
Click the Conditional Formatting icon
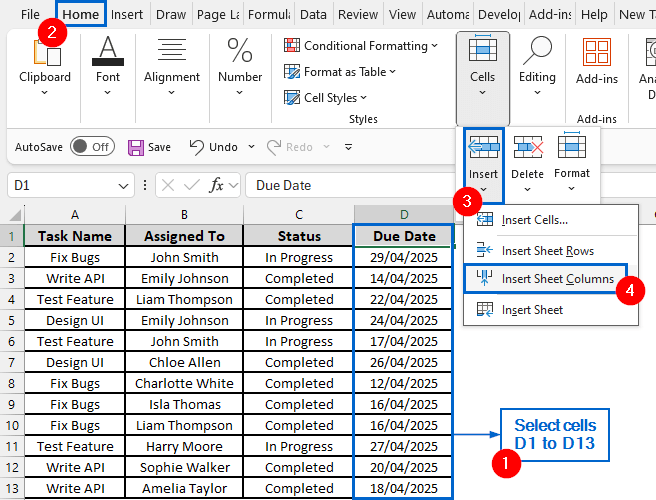[x=292, y=45]
